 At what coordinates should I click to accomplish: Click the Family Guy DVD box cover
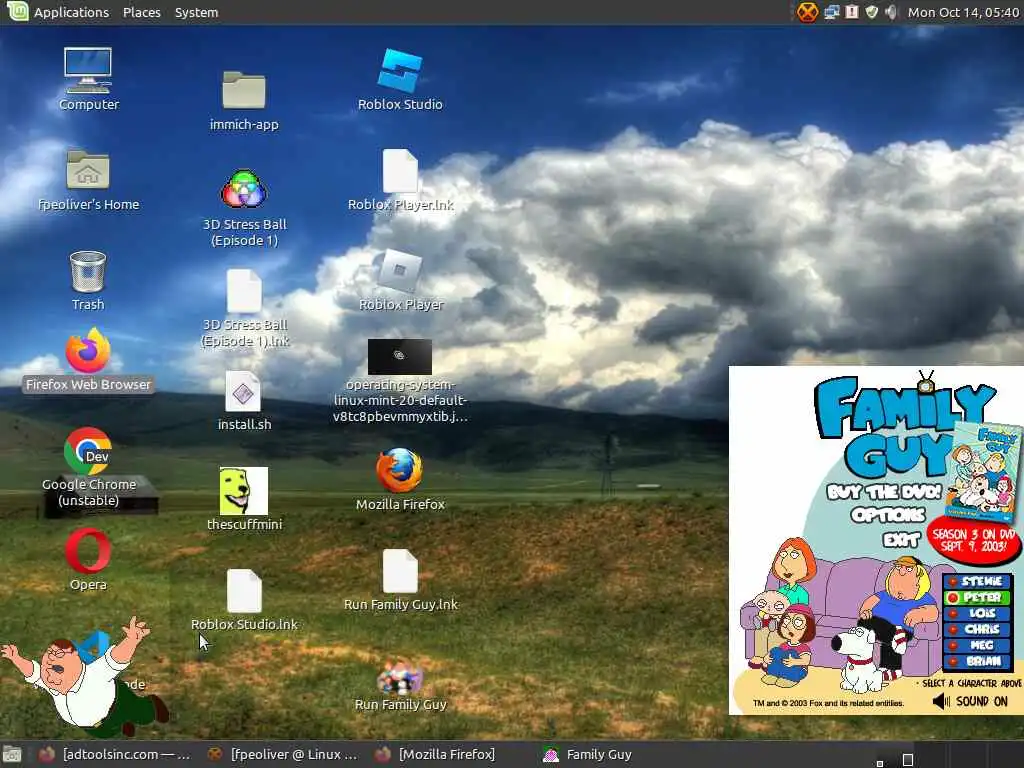983,472
